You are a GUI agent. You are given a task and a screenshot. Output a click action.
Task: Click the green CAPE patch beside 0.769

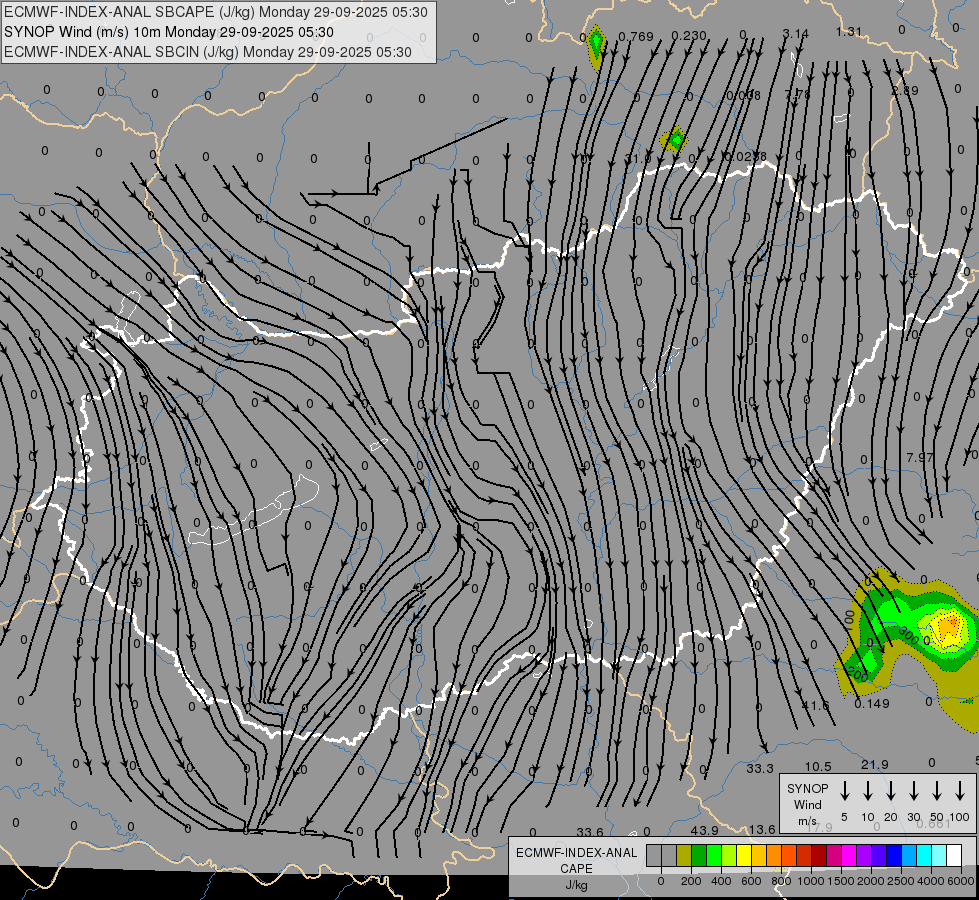(x=597, y=42)
